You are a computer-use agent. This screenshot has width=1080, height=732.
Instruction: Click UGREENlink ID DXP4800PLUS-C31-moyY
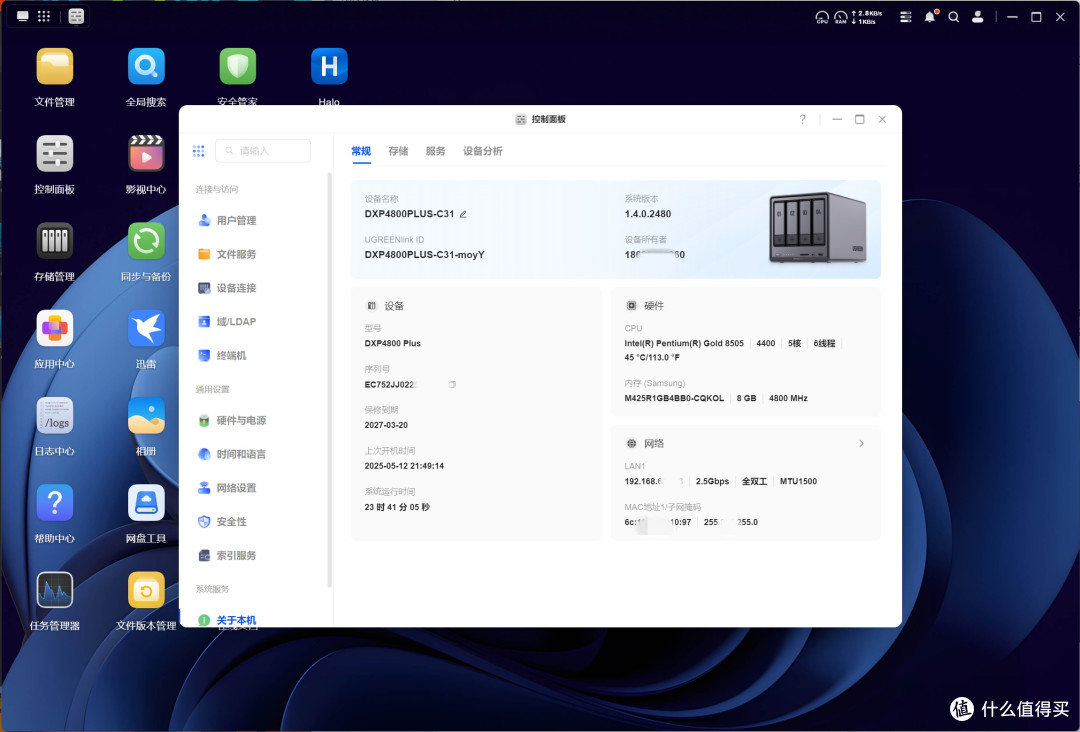[424, 255]
